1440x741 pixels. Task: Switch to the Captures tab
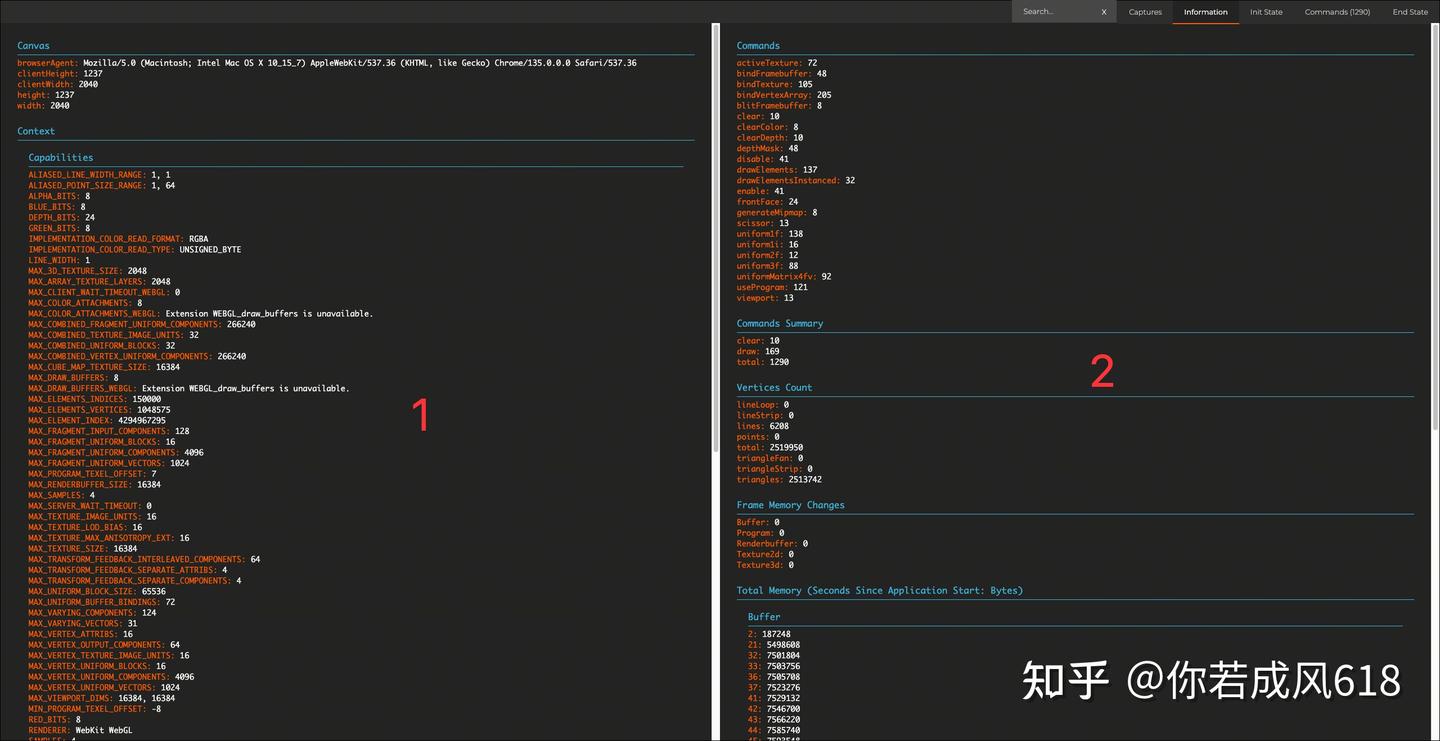[1145, 12]
